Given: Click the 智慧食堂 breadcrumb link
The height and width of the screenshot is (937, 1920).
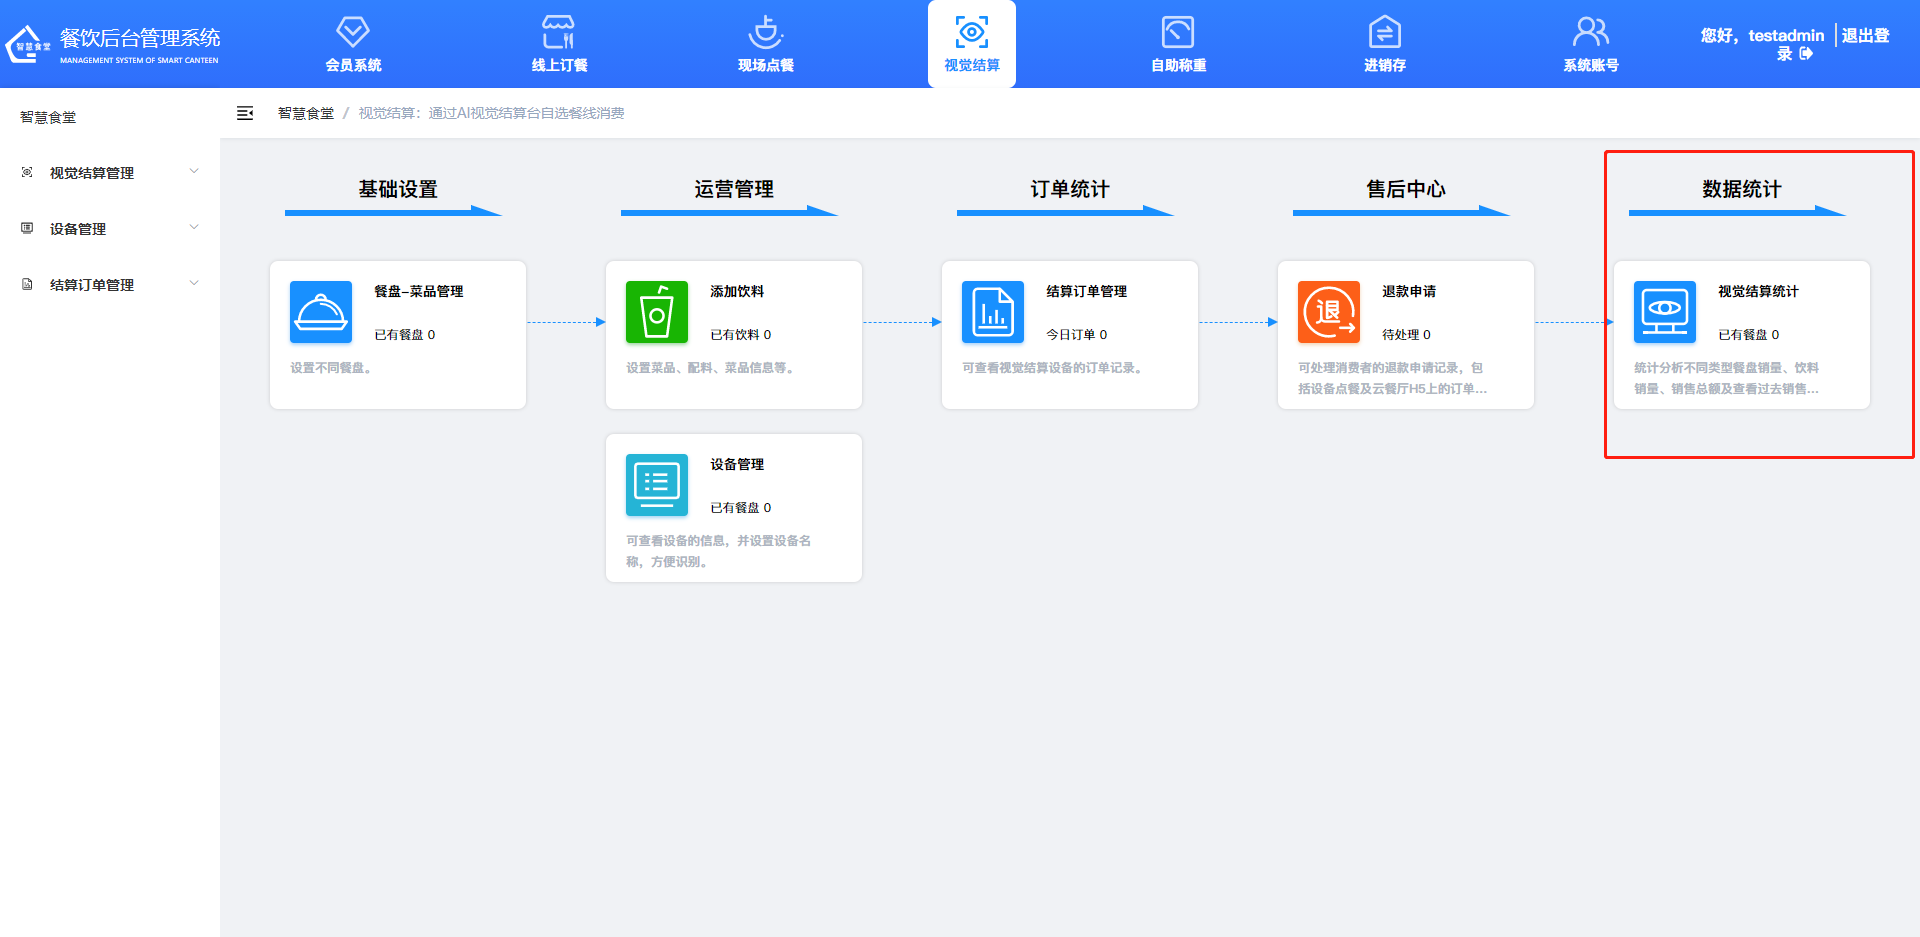Looking at the screenshot, I should click(305, 113).
